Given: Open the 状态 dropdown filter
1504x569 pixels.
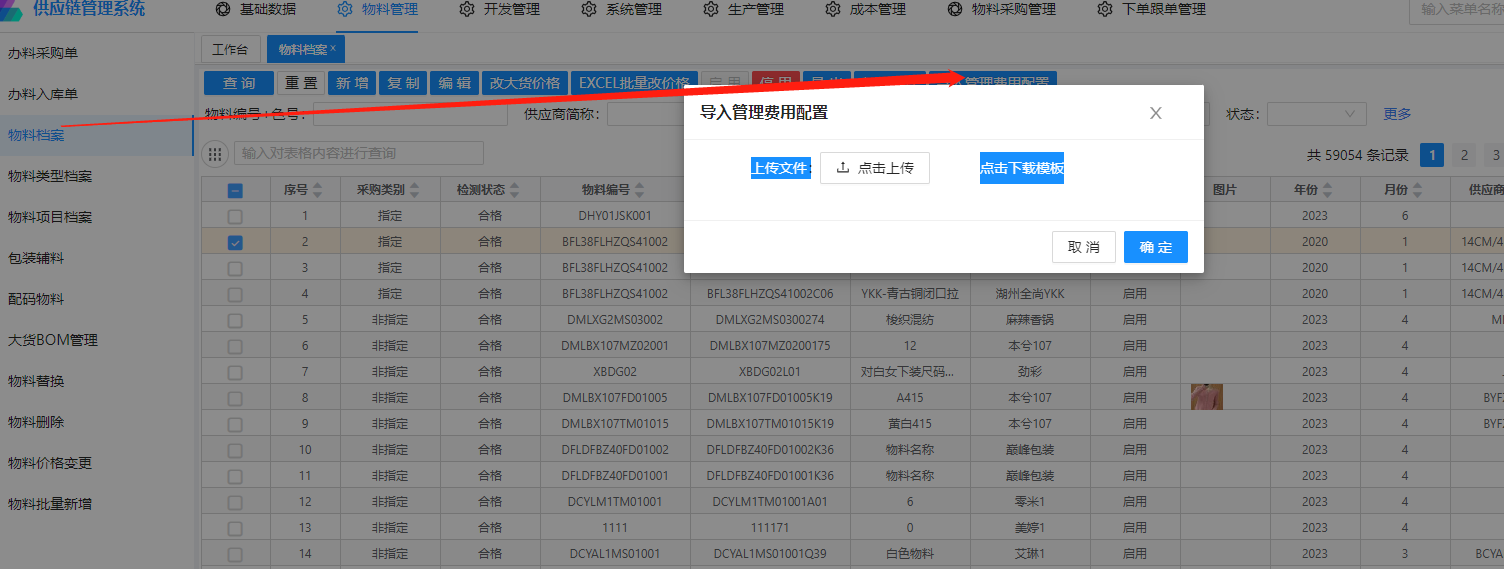Looking at the screenshot, I should point(1316,114).
